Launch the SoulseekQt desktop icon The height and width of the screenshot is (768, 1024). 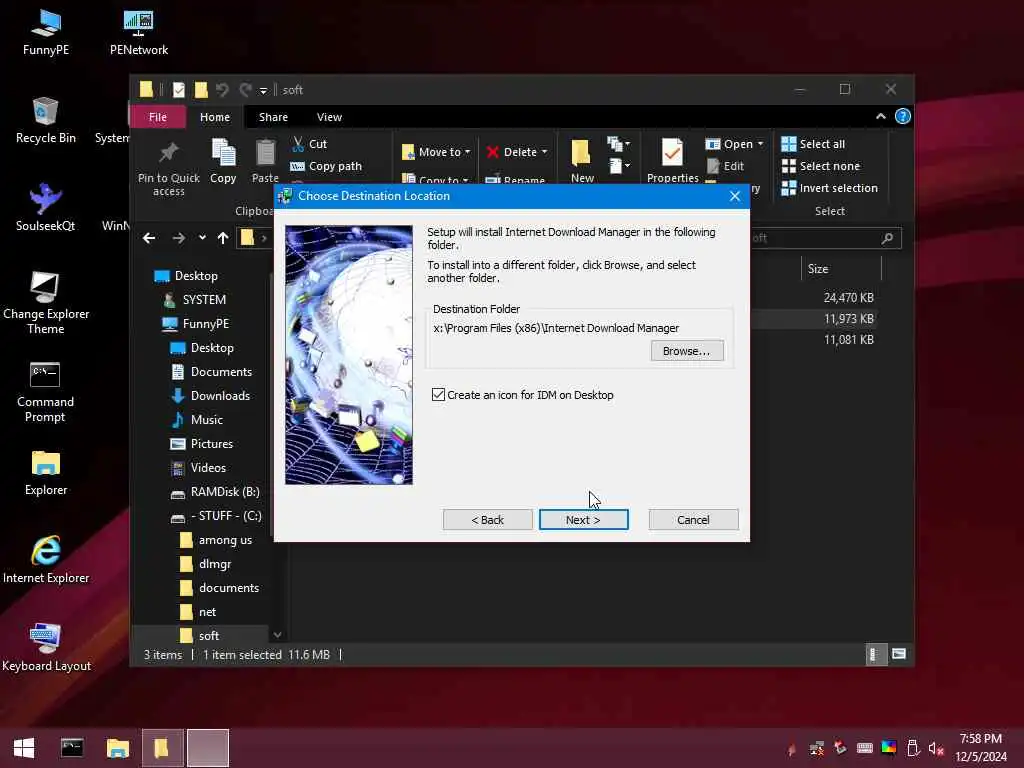point(46,208)
